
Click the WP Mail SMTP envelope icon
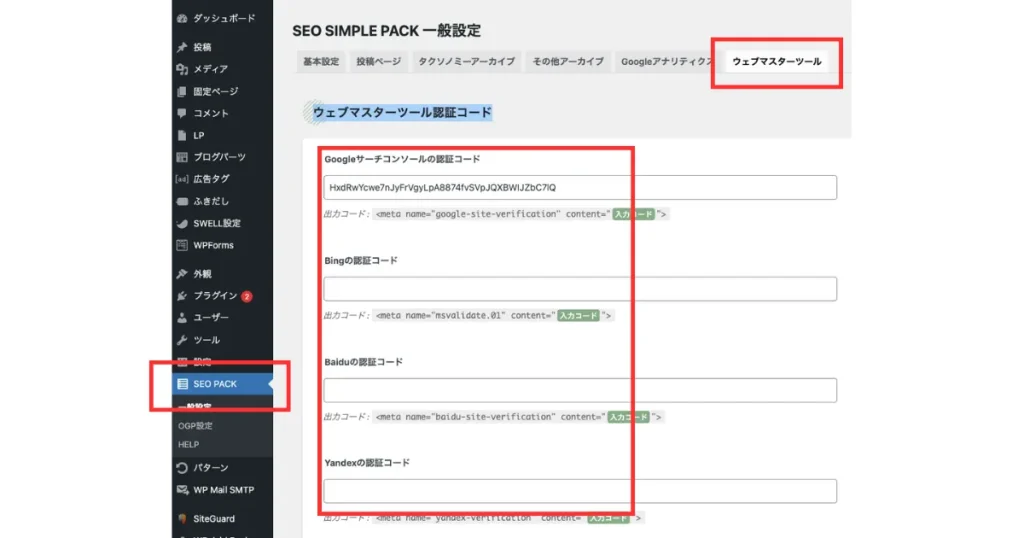click(x=182, y=490)
